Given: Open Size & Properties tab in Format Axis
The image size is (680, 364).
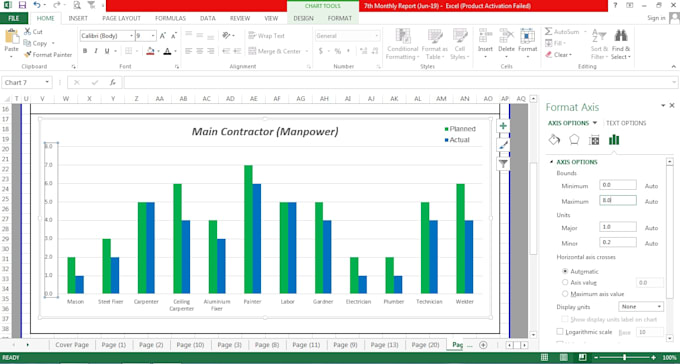Looking at the screenshot, I should (x=594, y=140).
